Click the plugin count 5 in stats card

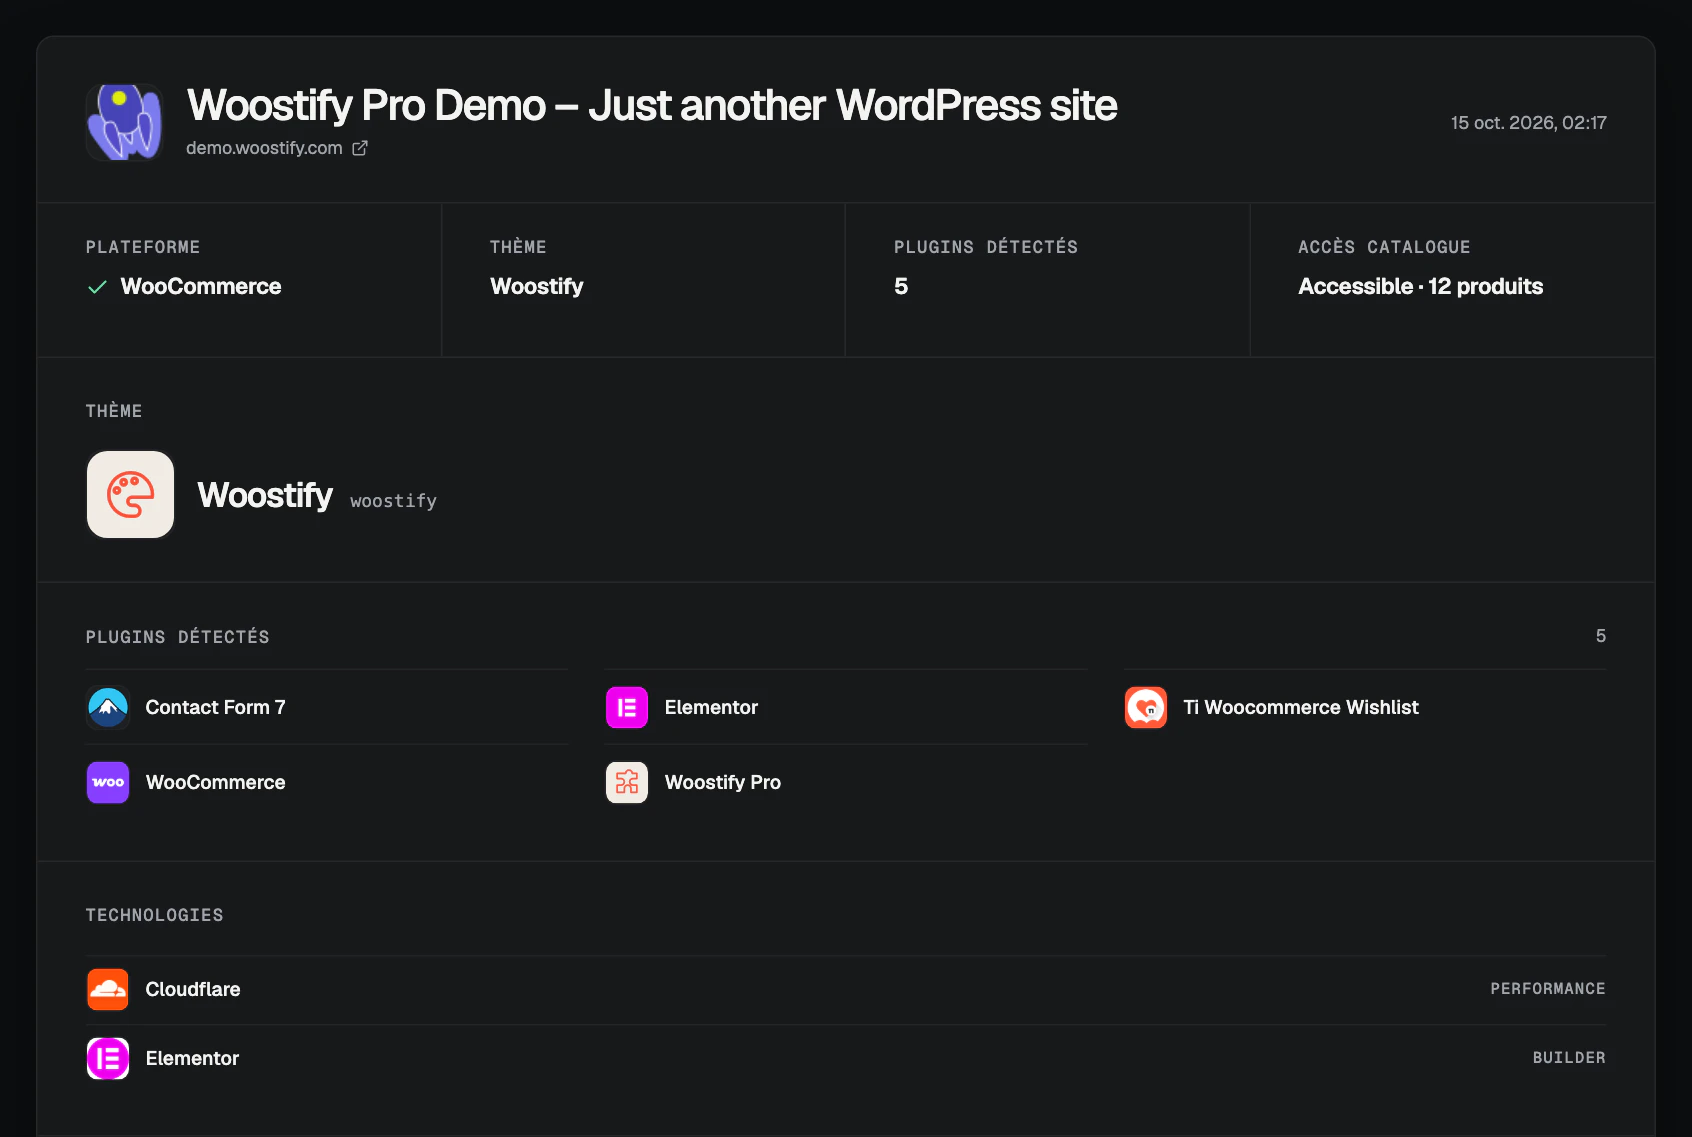[901, 287]
